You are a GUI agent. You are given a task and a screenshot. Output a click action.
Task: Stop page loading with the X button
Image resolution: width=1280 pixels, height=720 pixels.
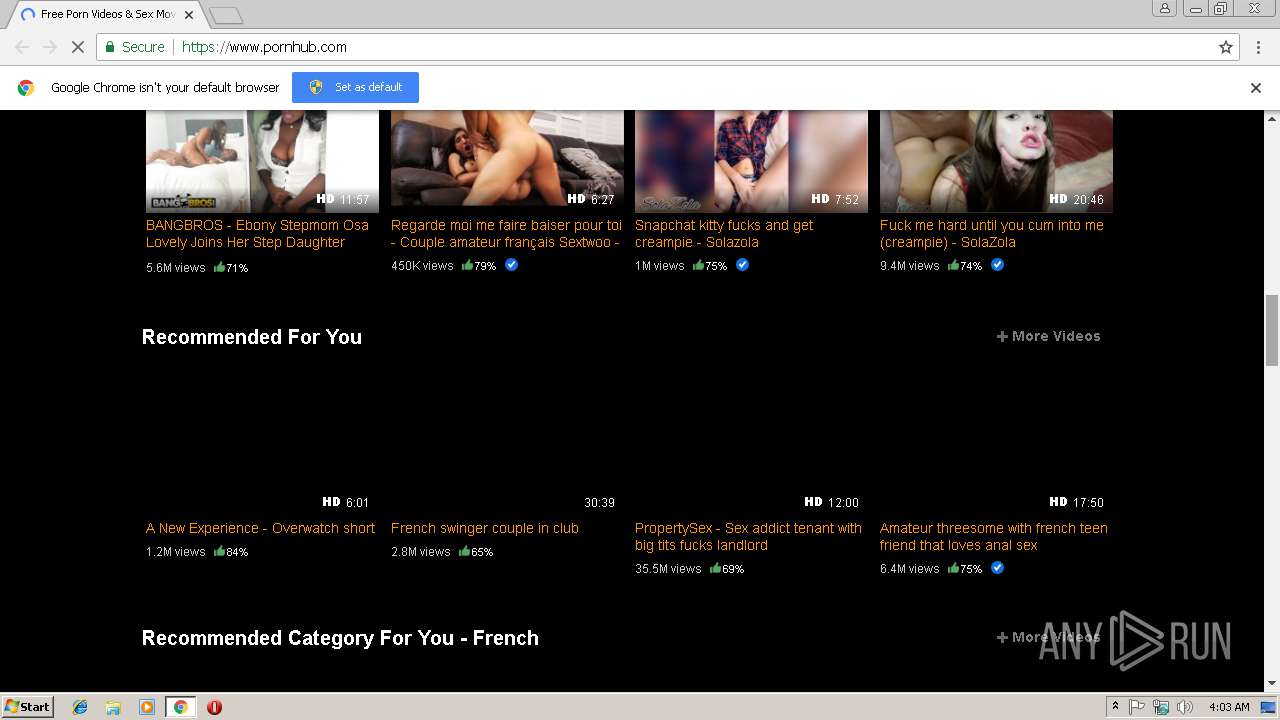77,47
